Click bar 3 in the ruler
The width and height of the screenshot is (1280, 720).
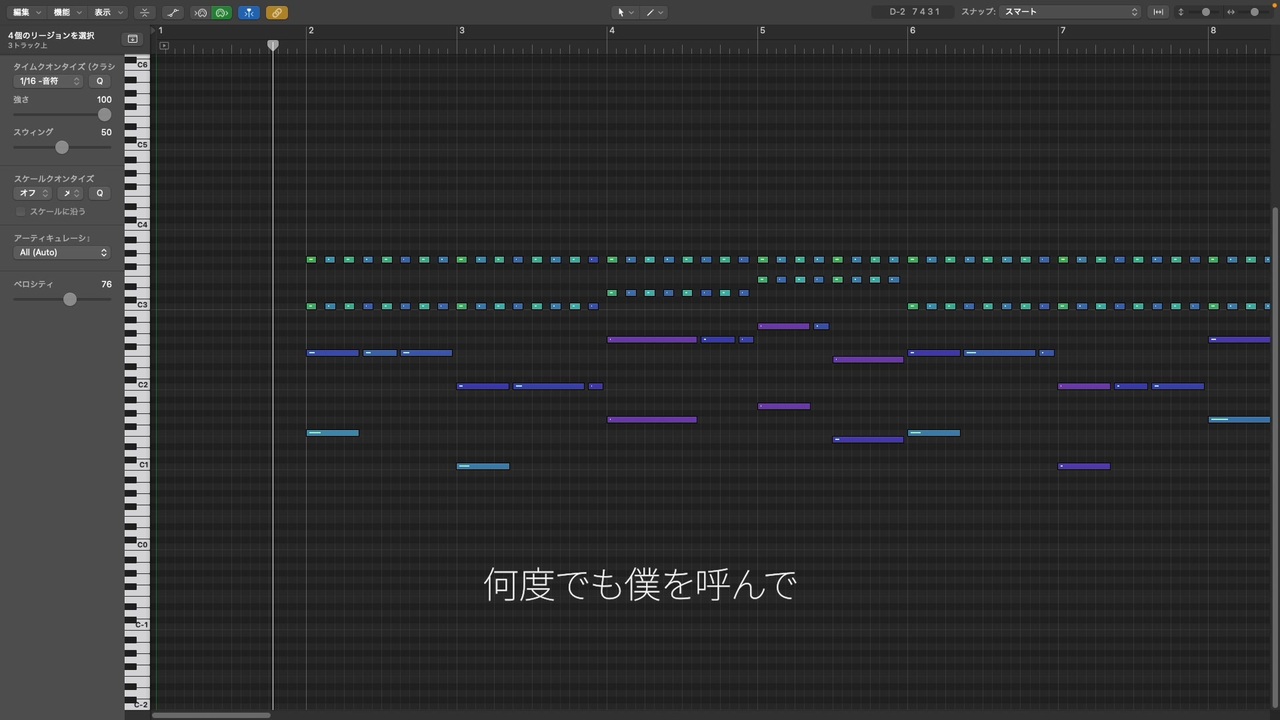[x=462, y=31]
